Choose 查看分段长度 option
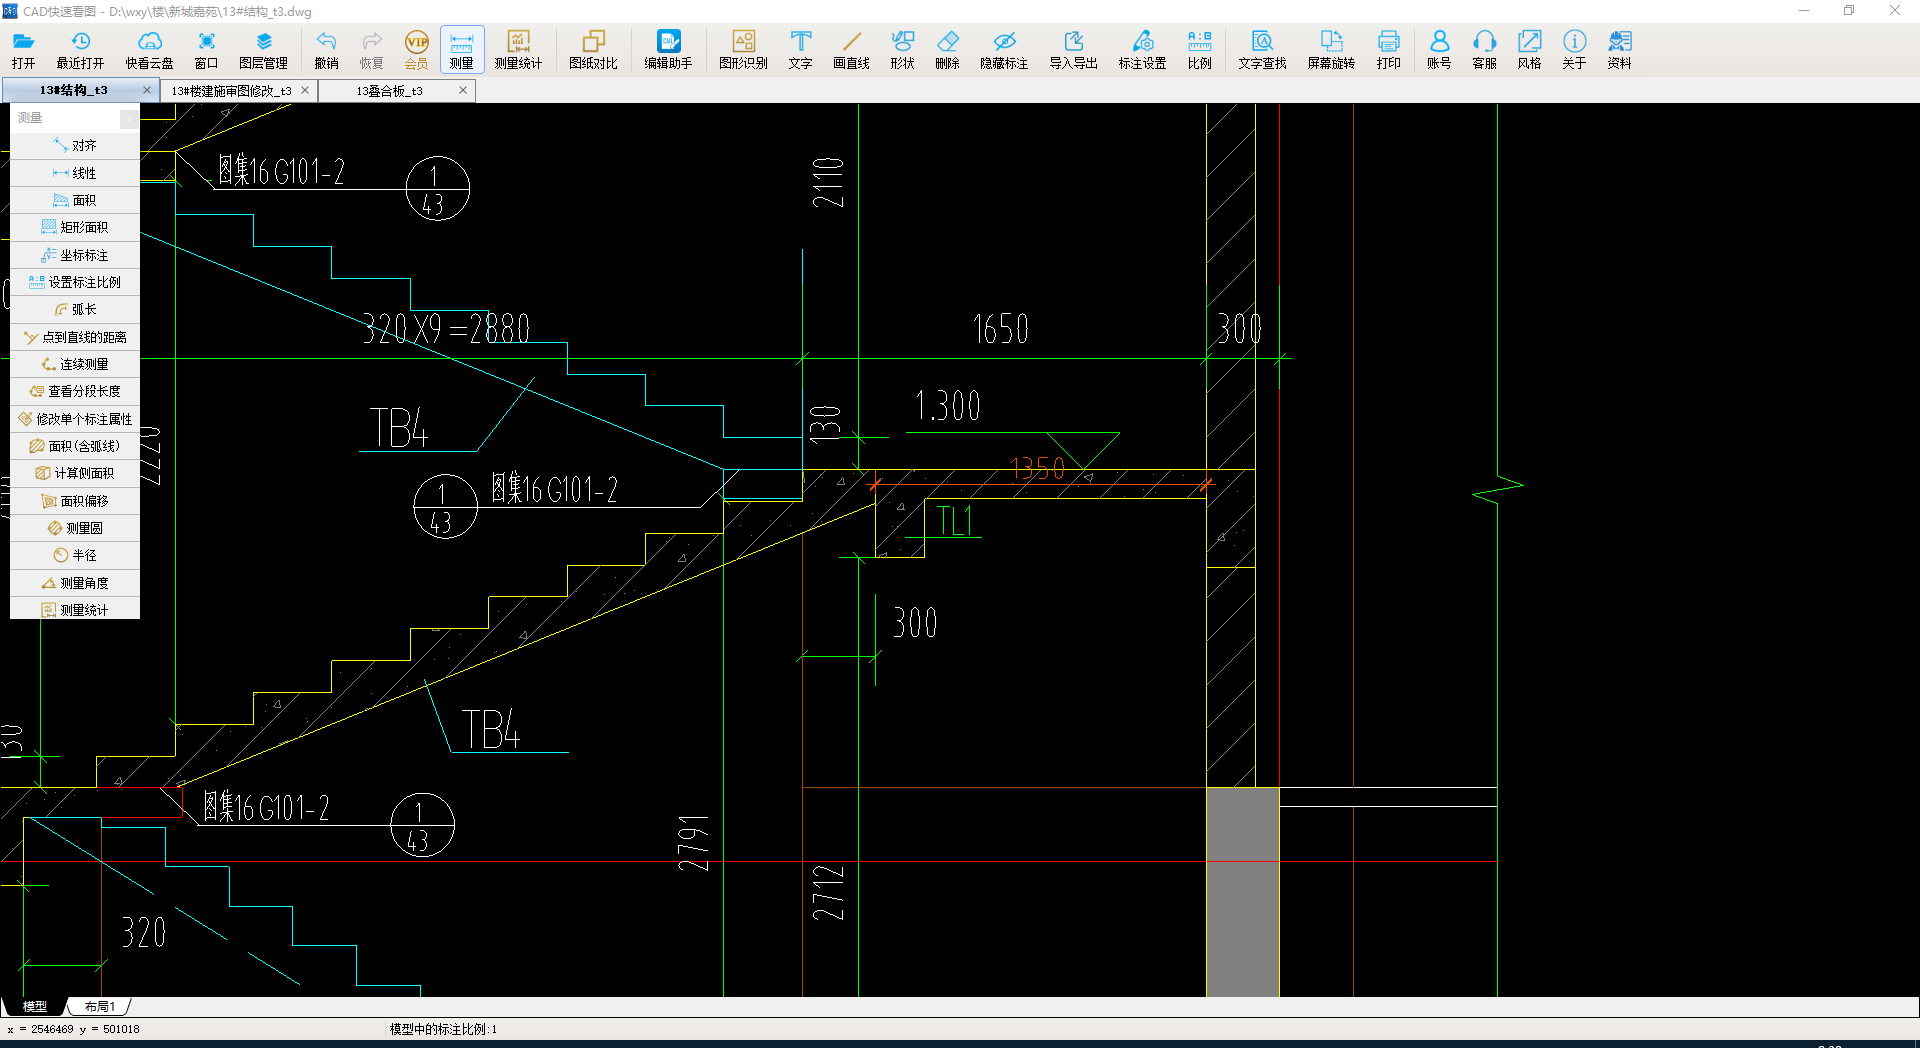This screenshot has height=1048, width=1920. [75, 391]
